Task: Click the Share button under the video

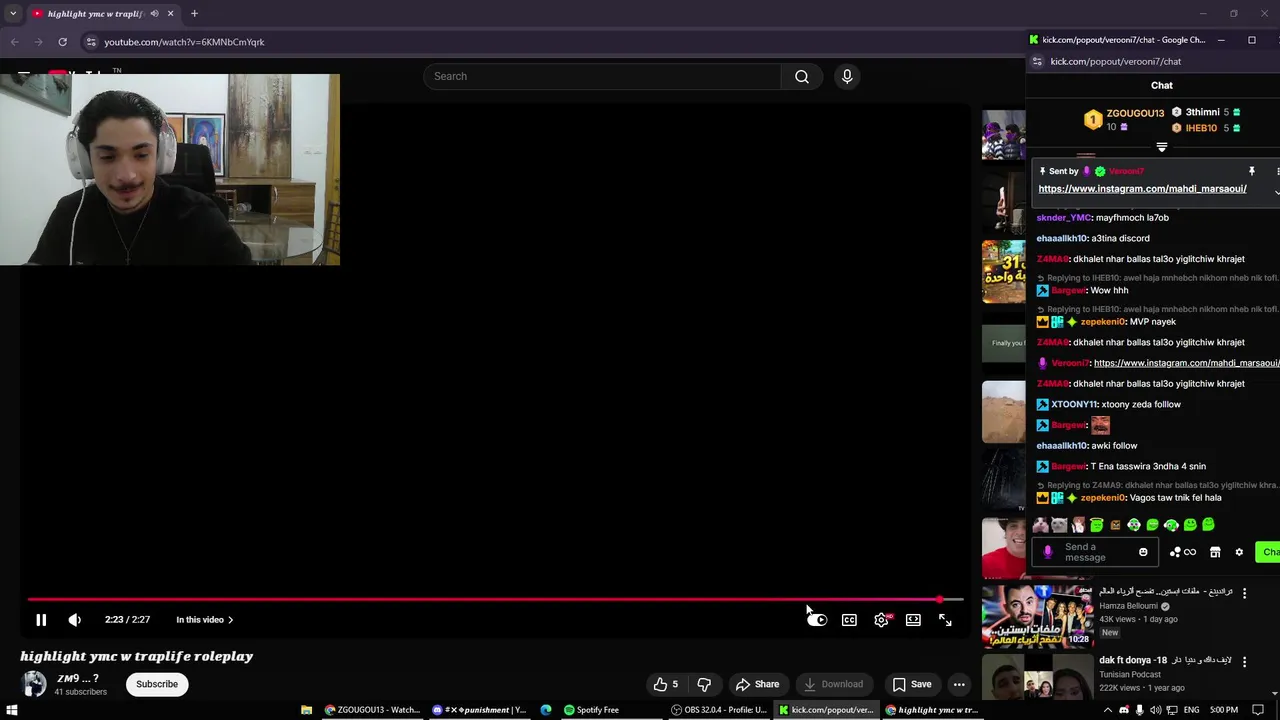Action: pos(757,684)
